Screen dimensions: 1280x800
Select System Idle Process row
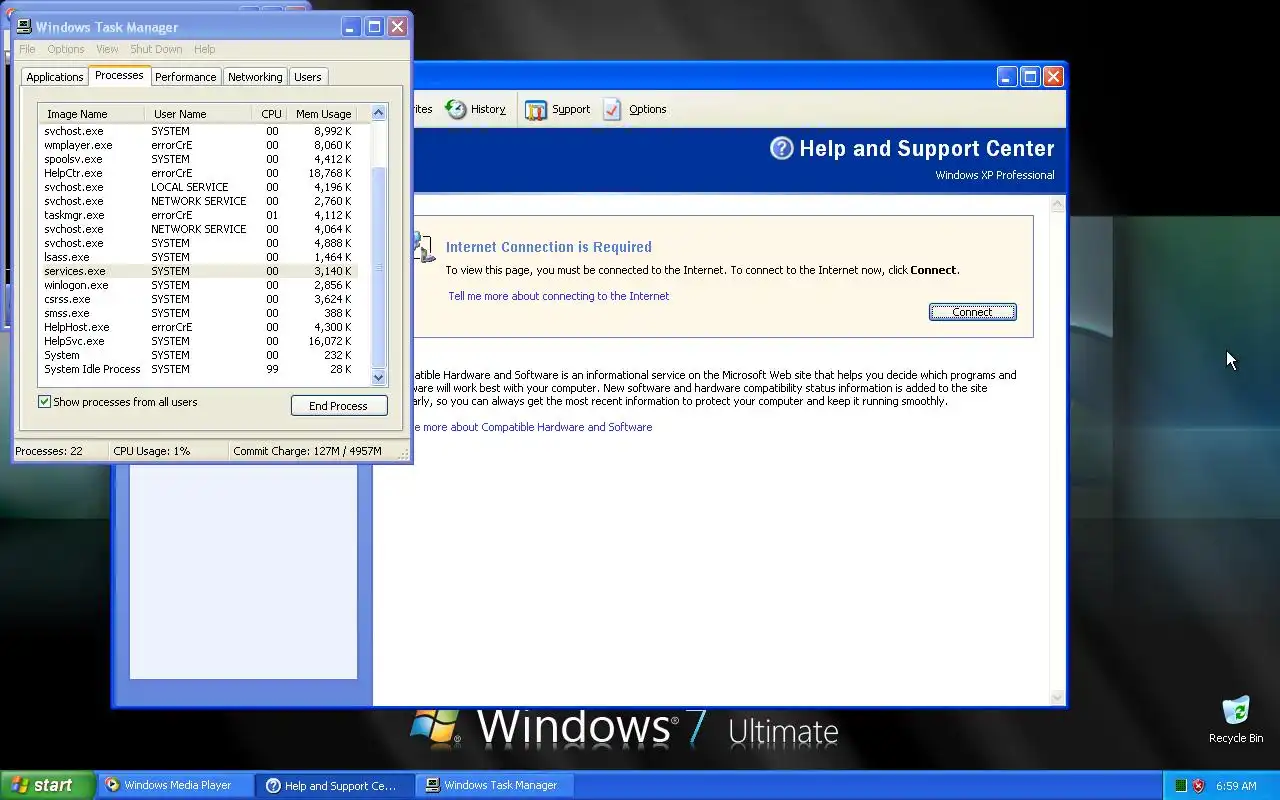coord(198,369)
